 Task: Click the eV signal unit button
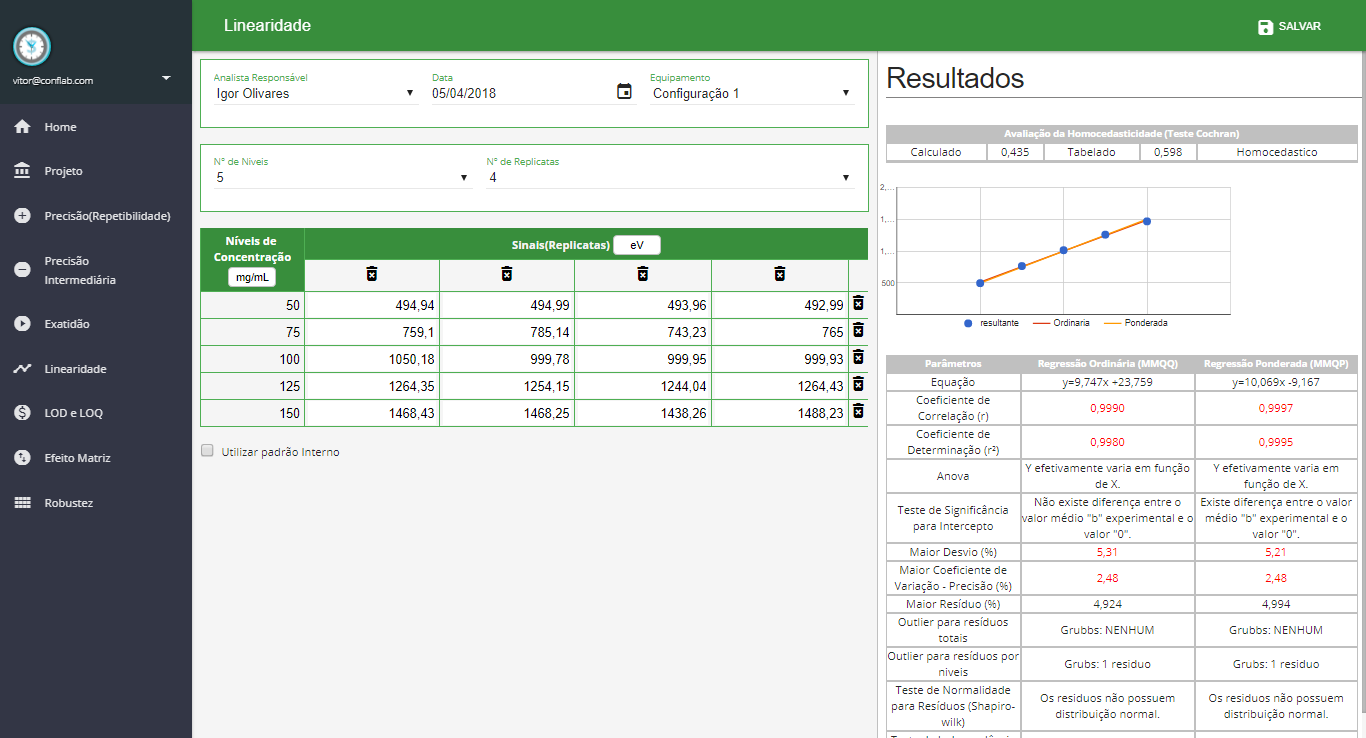coord(637,246)
